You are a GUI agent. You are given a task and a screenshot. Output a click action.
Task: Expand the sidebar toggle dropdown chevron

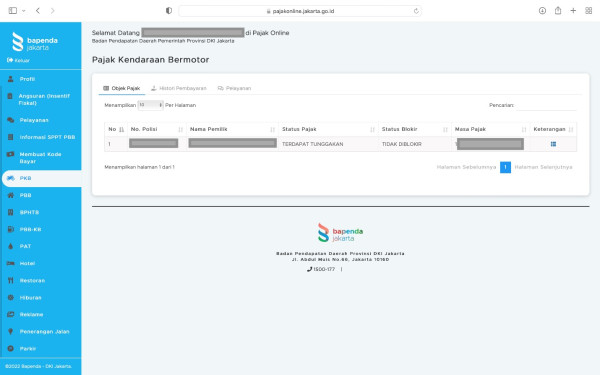click(x=24, y=11)
